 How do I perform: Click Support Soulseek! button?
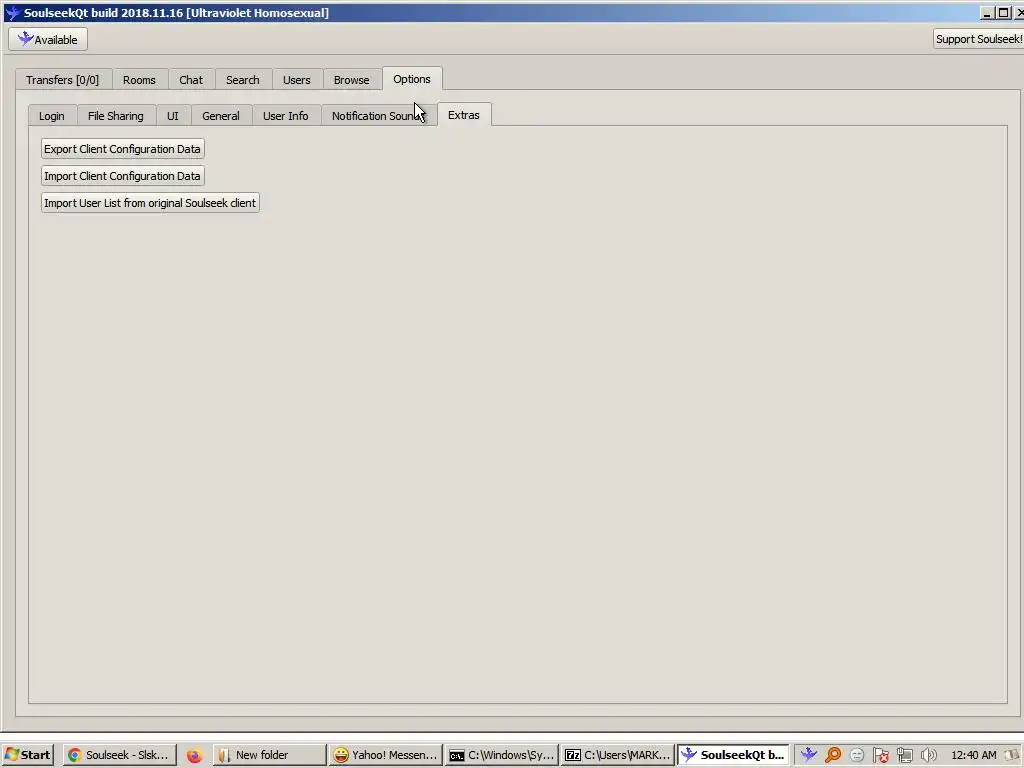978,39
